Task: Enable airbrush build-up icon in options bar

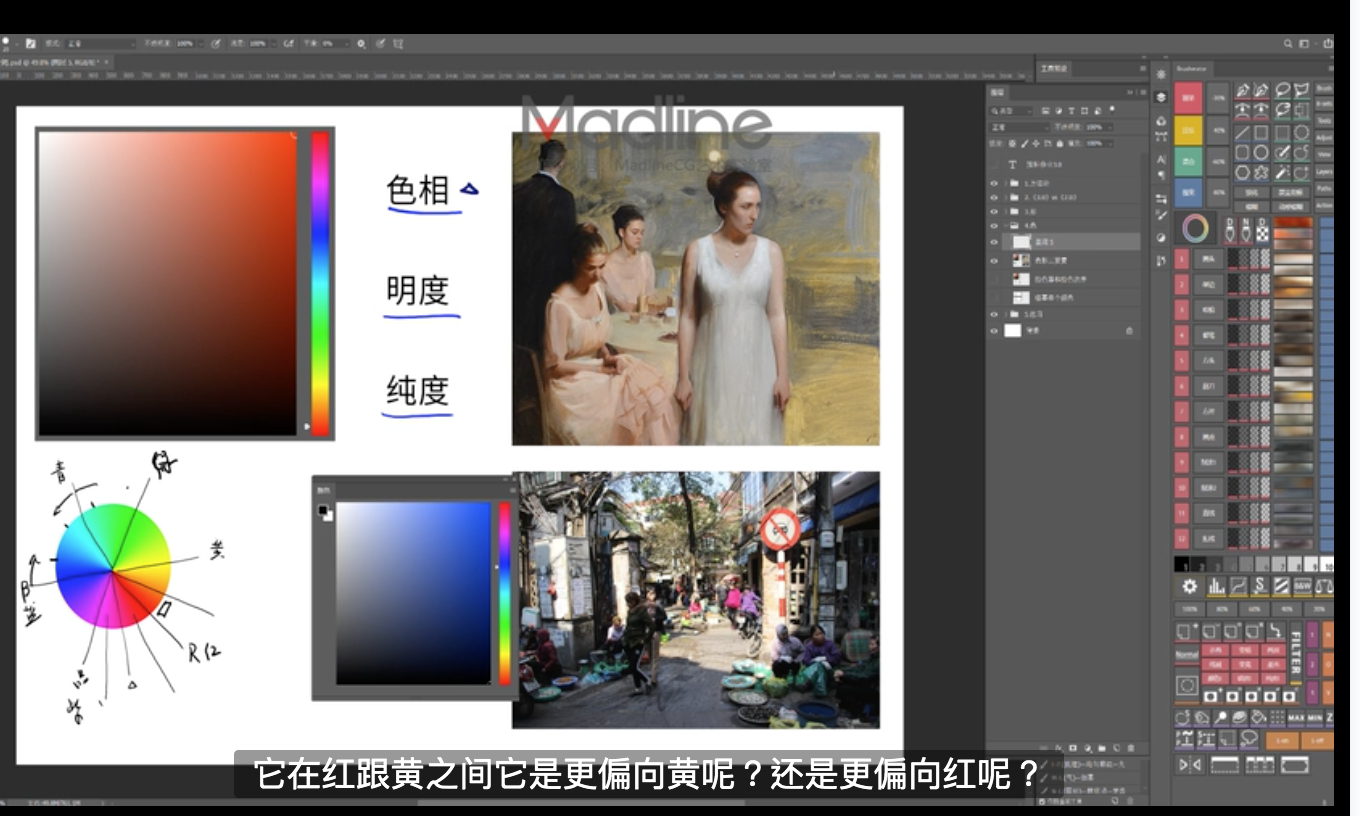Action: (x=288, y=44)
